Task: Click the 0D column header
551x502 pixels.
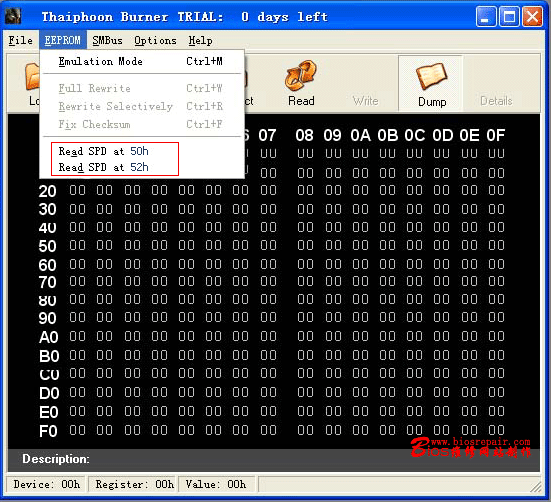Action: point(442,135)
